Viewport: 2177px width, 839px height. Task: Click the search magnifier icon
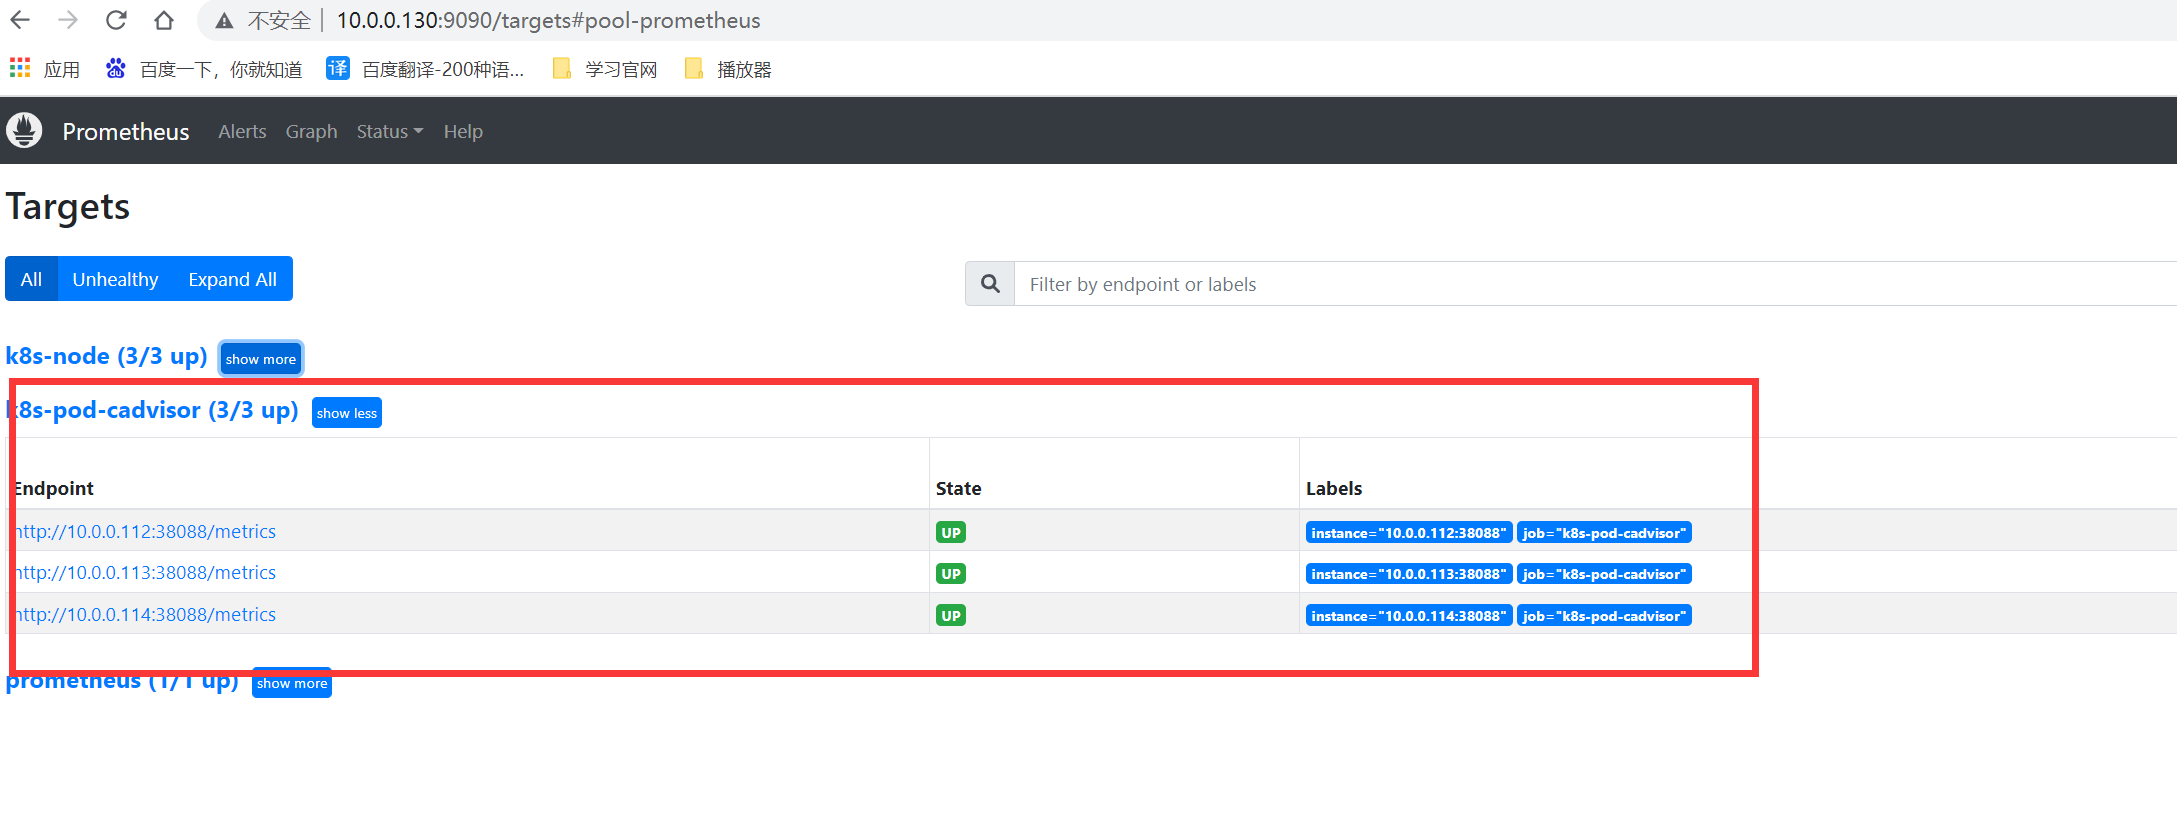click(990, 284)
